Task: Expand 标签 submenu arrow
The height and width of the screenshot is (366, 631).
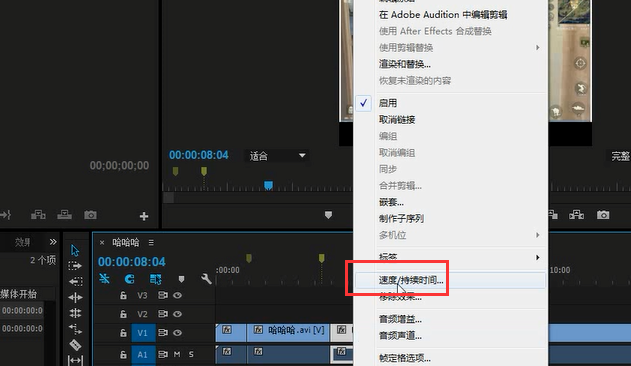Action: coord(538,257)
